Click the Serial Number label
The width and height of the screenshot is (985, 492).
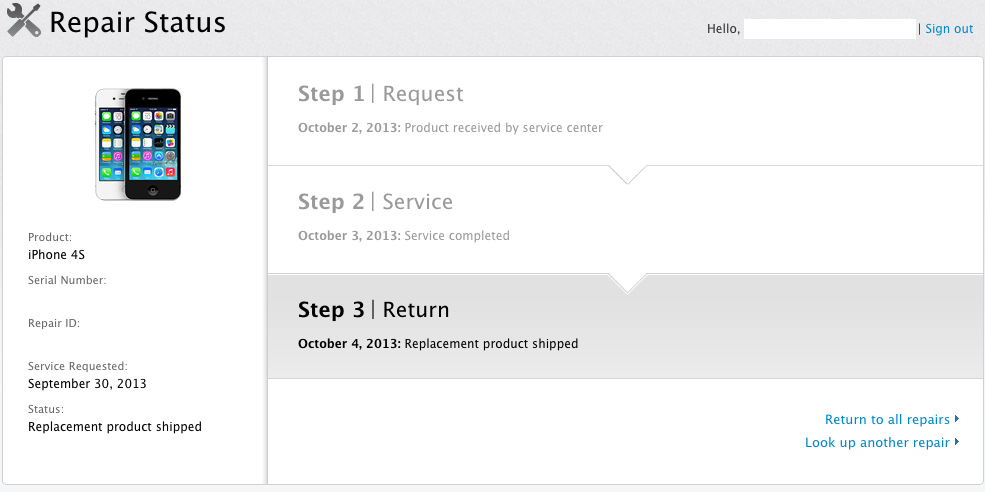(67, 281)
